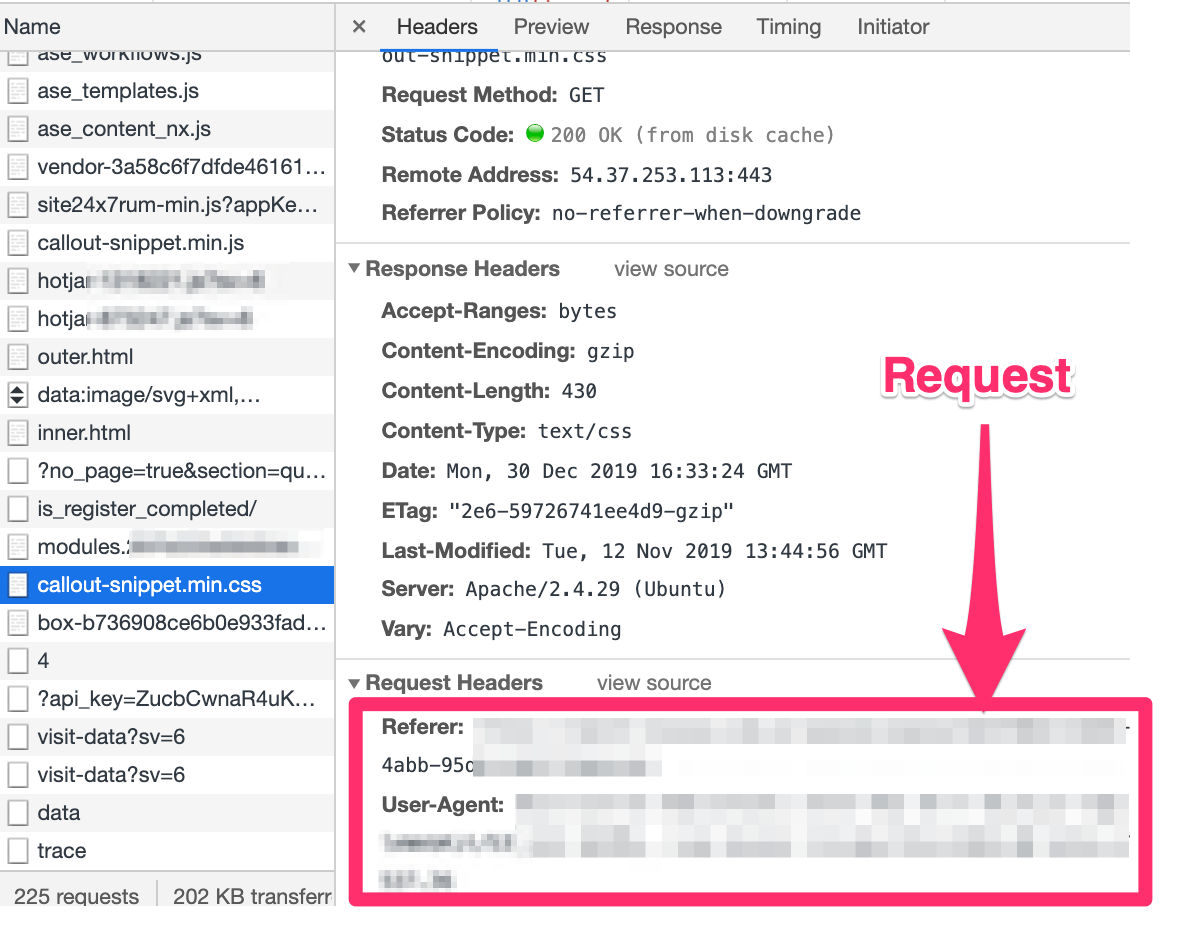Collapse the Request Headers section
The height and width of the screenshot is (948, 1194).
[354, 684]
